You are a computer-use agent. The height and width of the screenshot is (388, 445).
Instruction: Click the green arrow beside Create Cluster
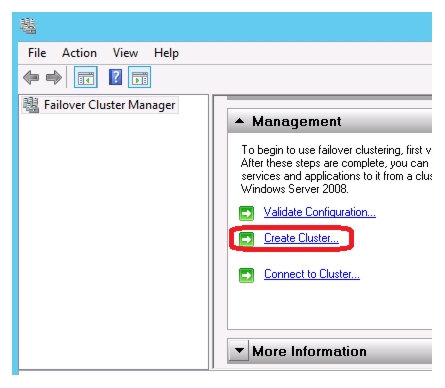(x=246, y=239)
